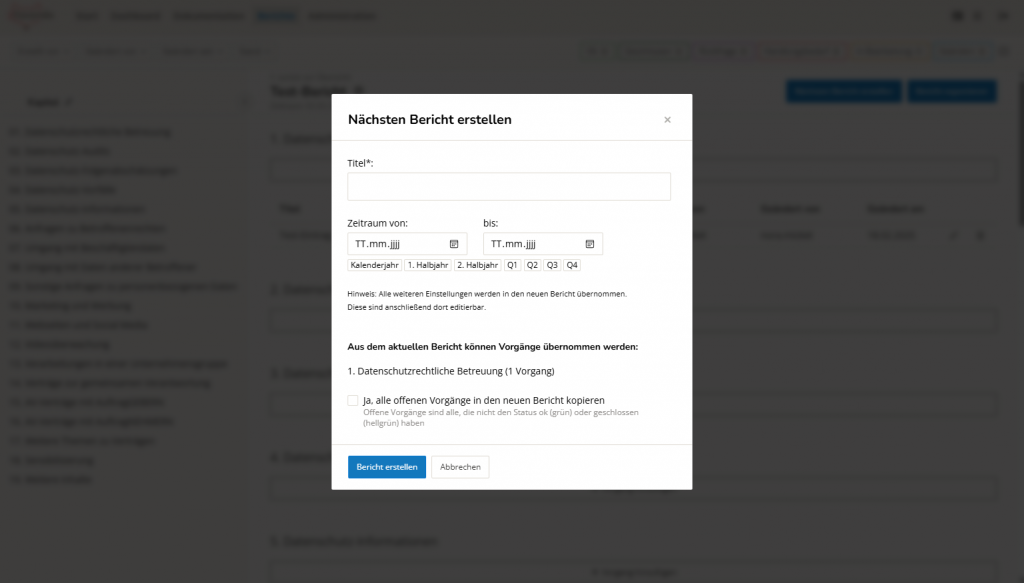
Task: Select the "Q1" period shortcut
Action: coord(513,264)
